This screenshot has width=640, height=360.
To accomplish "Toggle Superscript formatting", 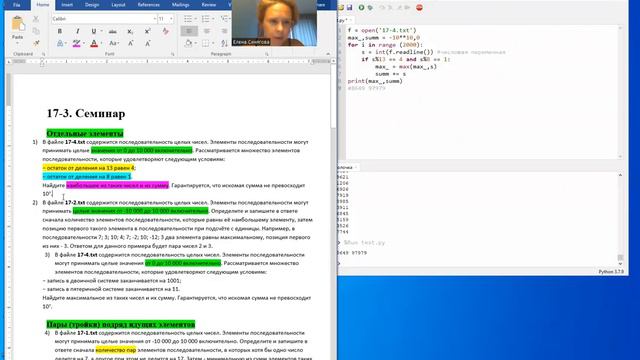I will tap(148, 31).
